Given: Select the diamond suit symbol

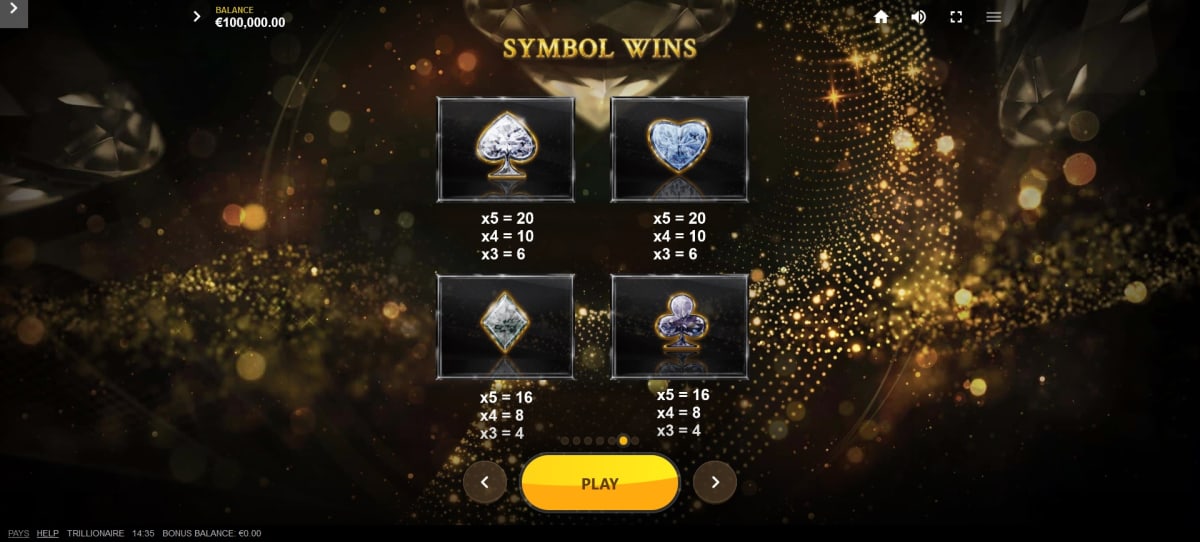Looking at the screenshot, I should coord(506,326).
